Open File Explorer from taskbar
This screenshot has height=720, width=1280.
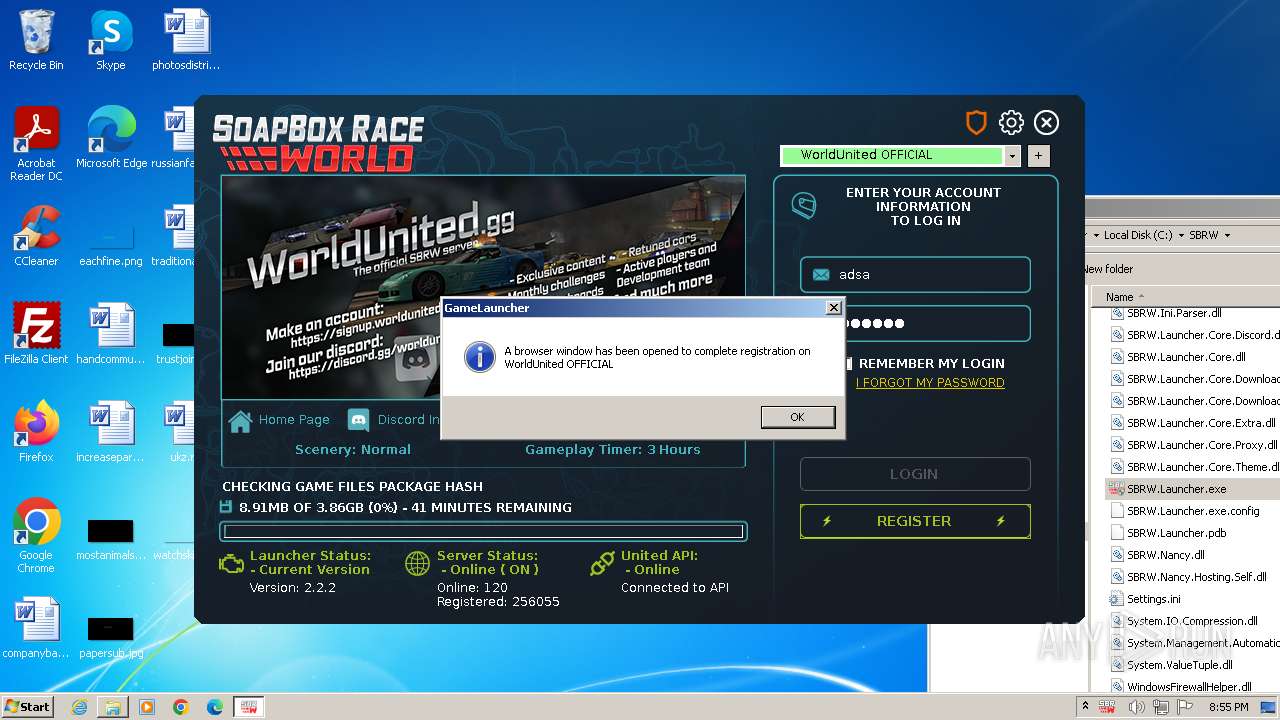[113, 707]
